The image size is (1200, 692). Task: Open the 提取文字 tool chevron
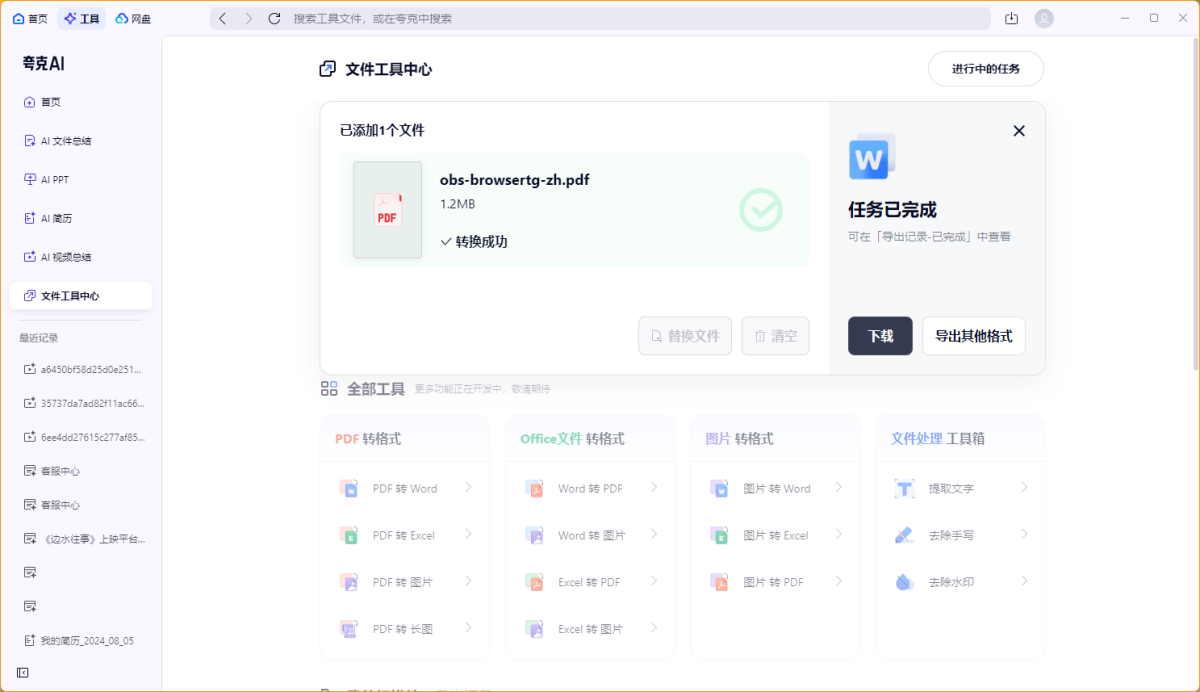pos(1024,488)
